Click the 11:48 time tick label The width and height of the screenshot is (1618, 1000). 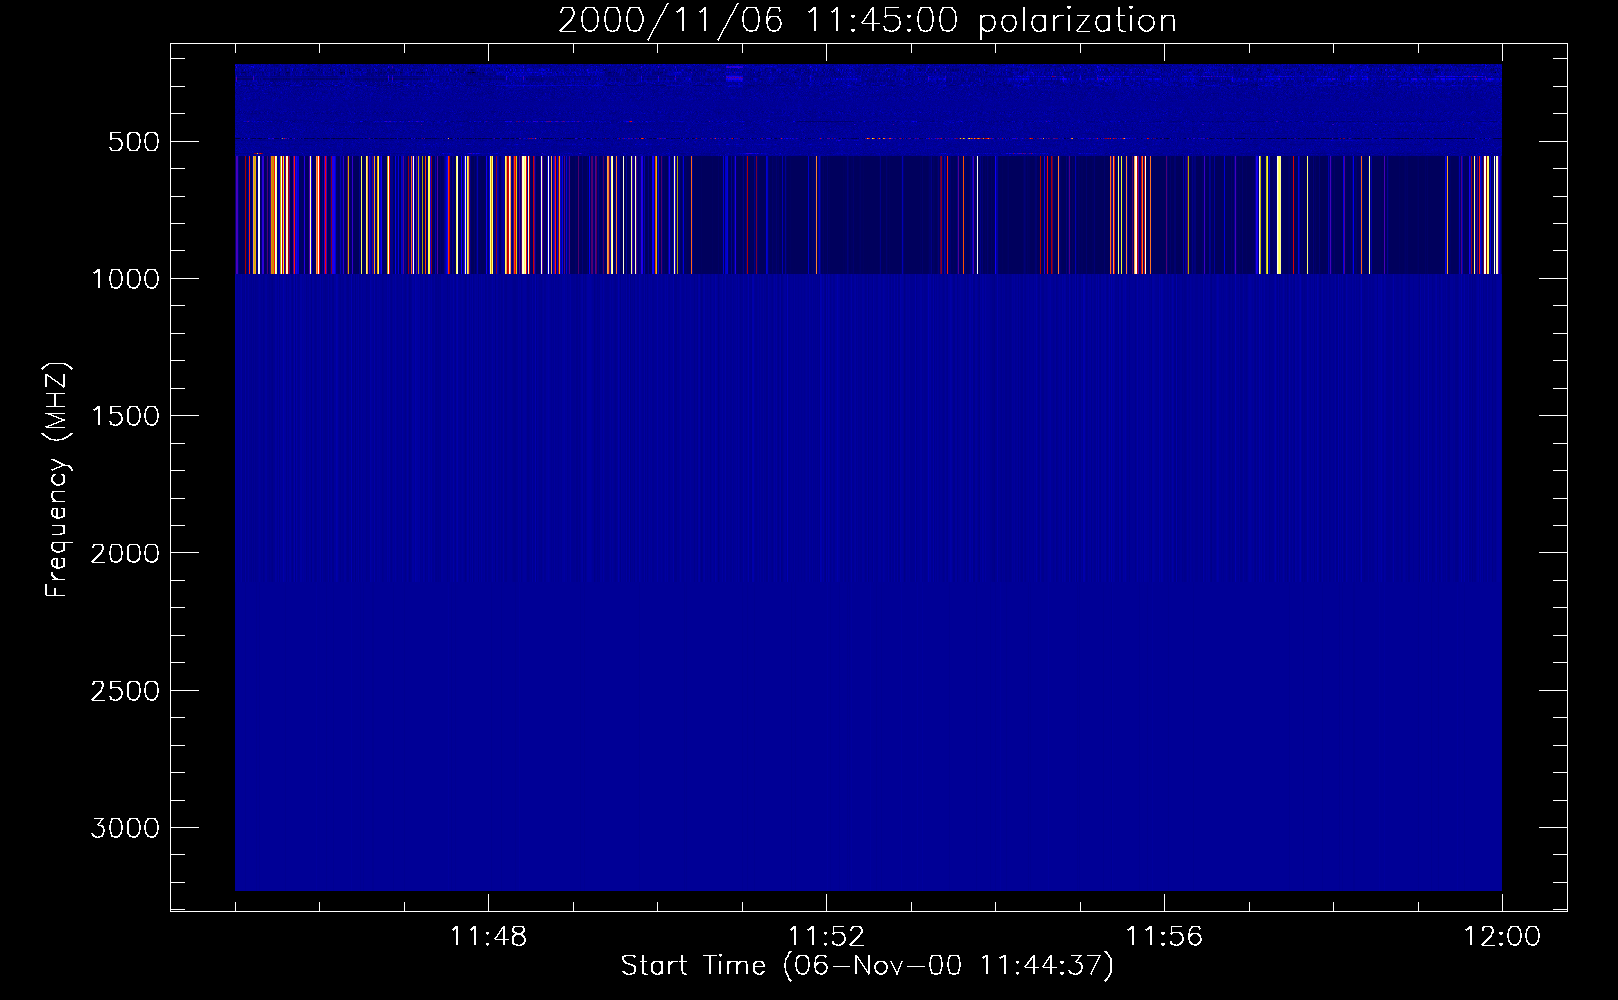[x=488, y=937]
